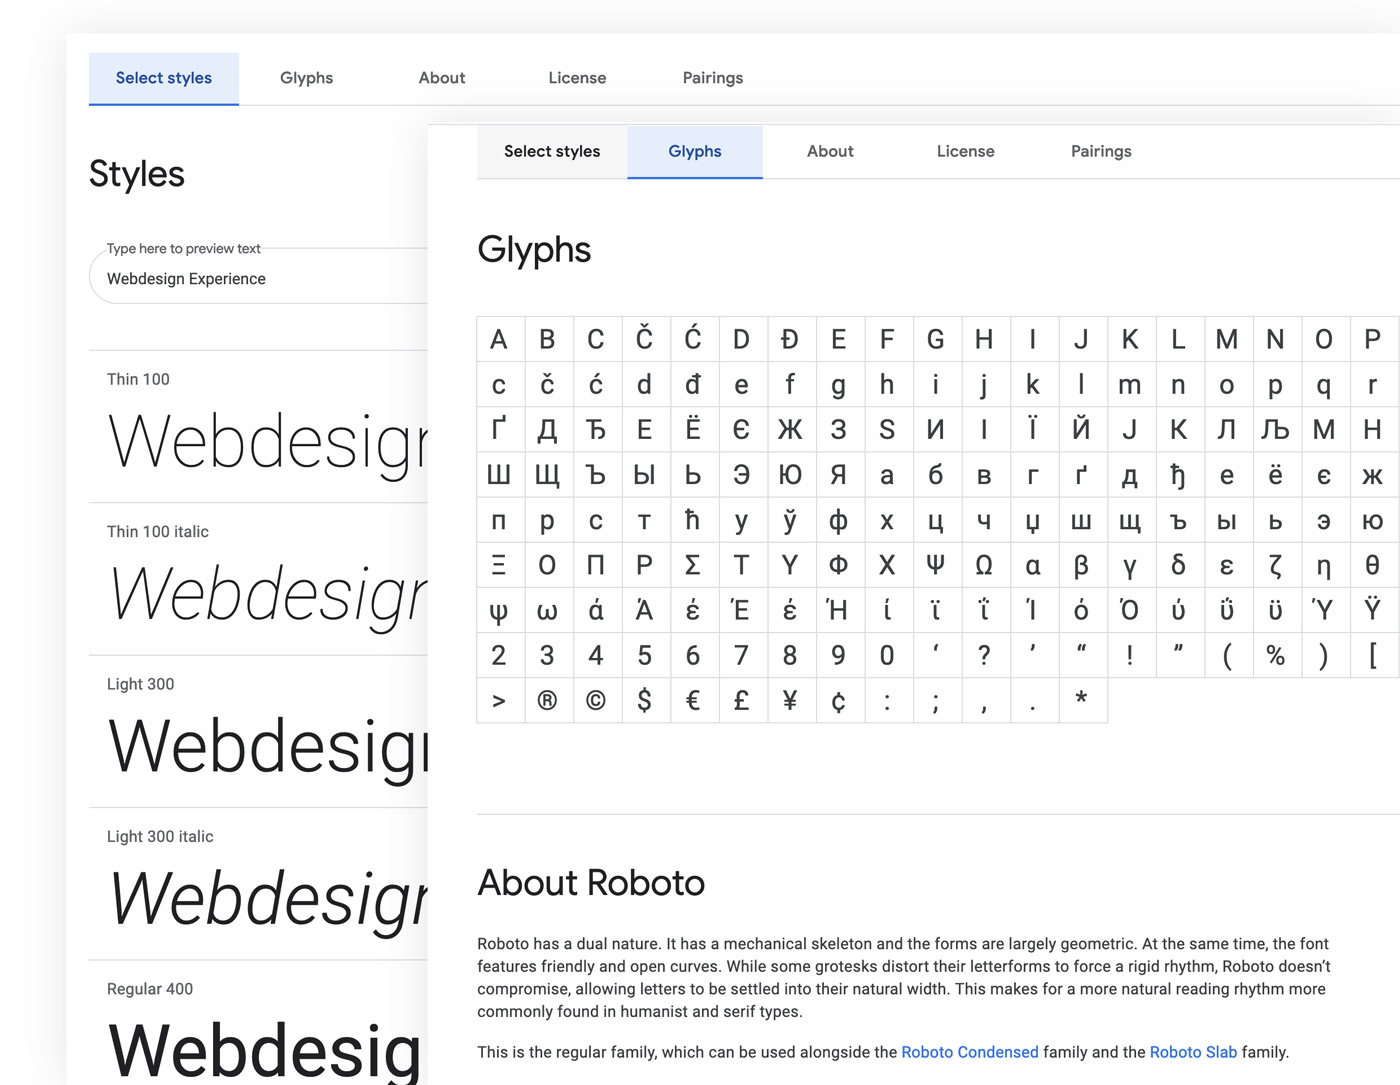The height and width of the screenshot is (1085, 1400).
Task: Pick the exclamation mark glyph cell
Action: [x=1130, y=655]
